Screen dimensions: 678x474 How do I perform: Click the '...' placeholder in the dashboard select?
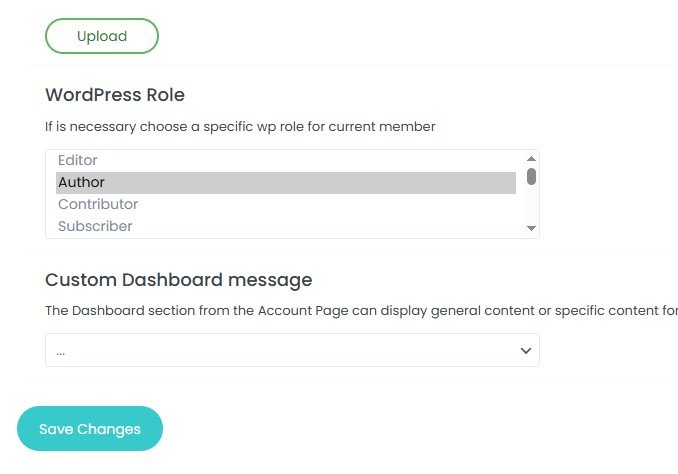pos(61,352)
